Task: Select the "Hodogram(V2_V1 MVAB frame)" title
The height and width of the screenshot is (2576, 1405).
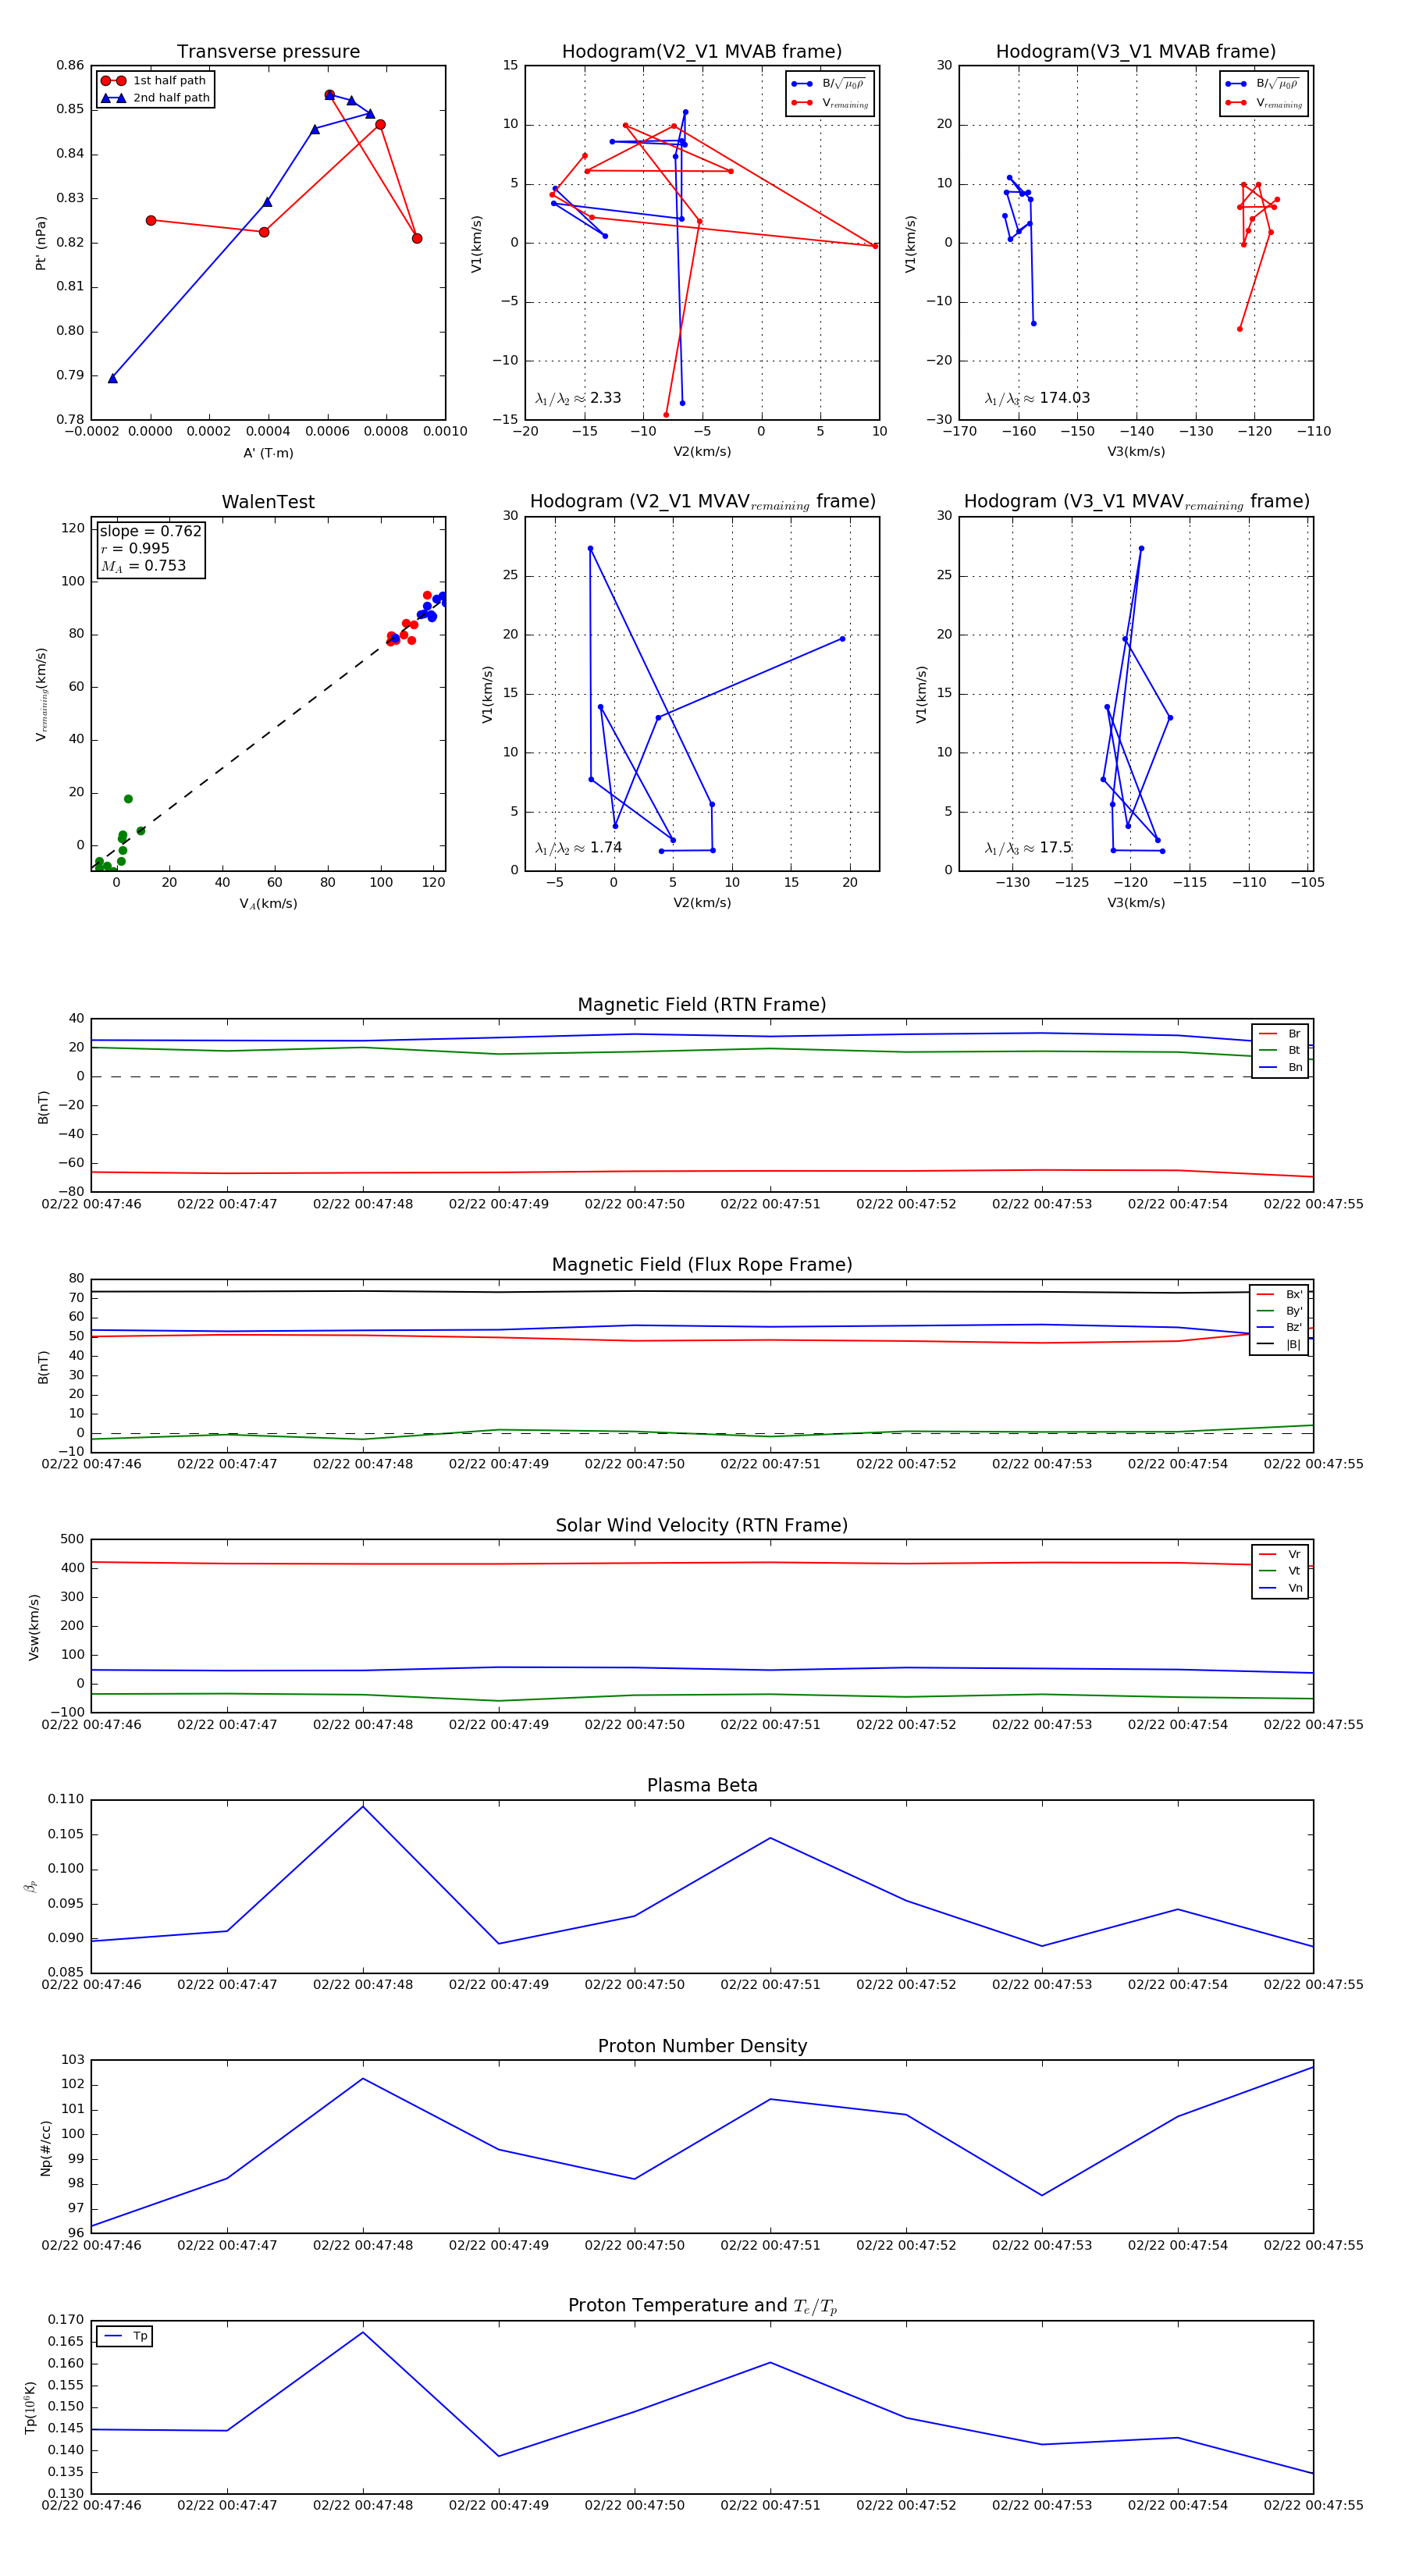Action: 702,52
